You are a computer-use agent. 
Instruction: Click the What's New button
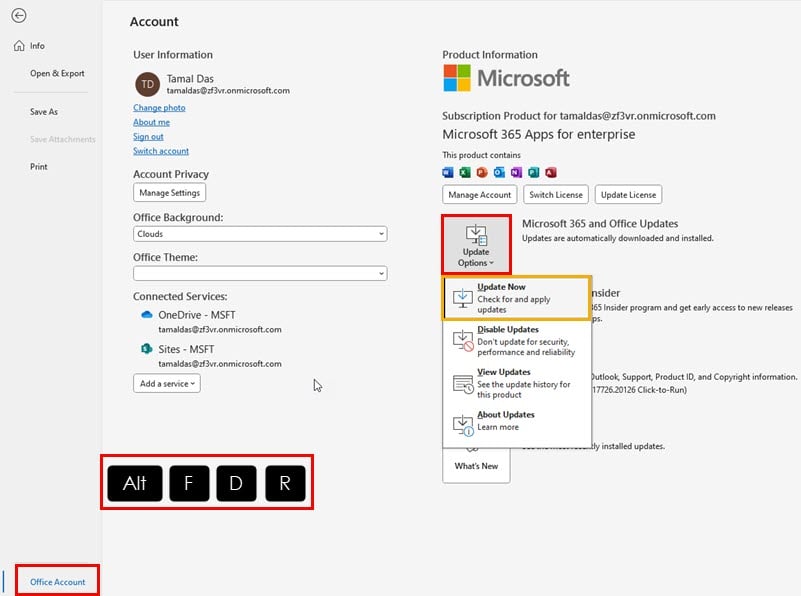coord(476,465)
